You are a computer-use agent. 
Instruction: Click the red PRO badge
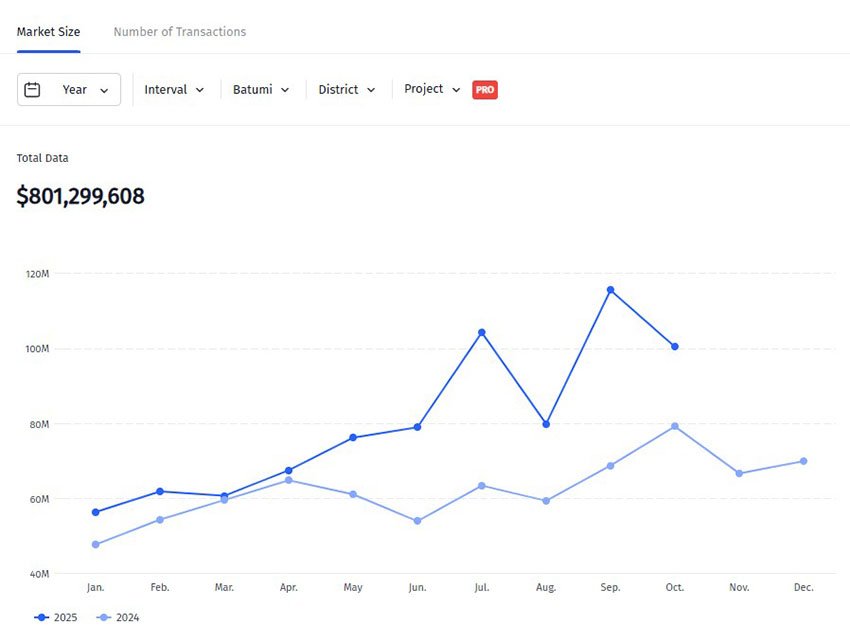coord(485,90)
